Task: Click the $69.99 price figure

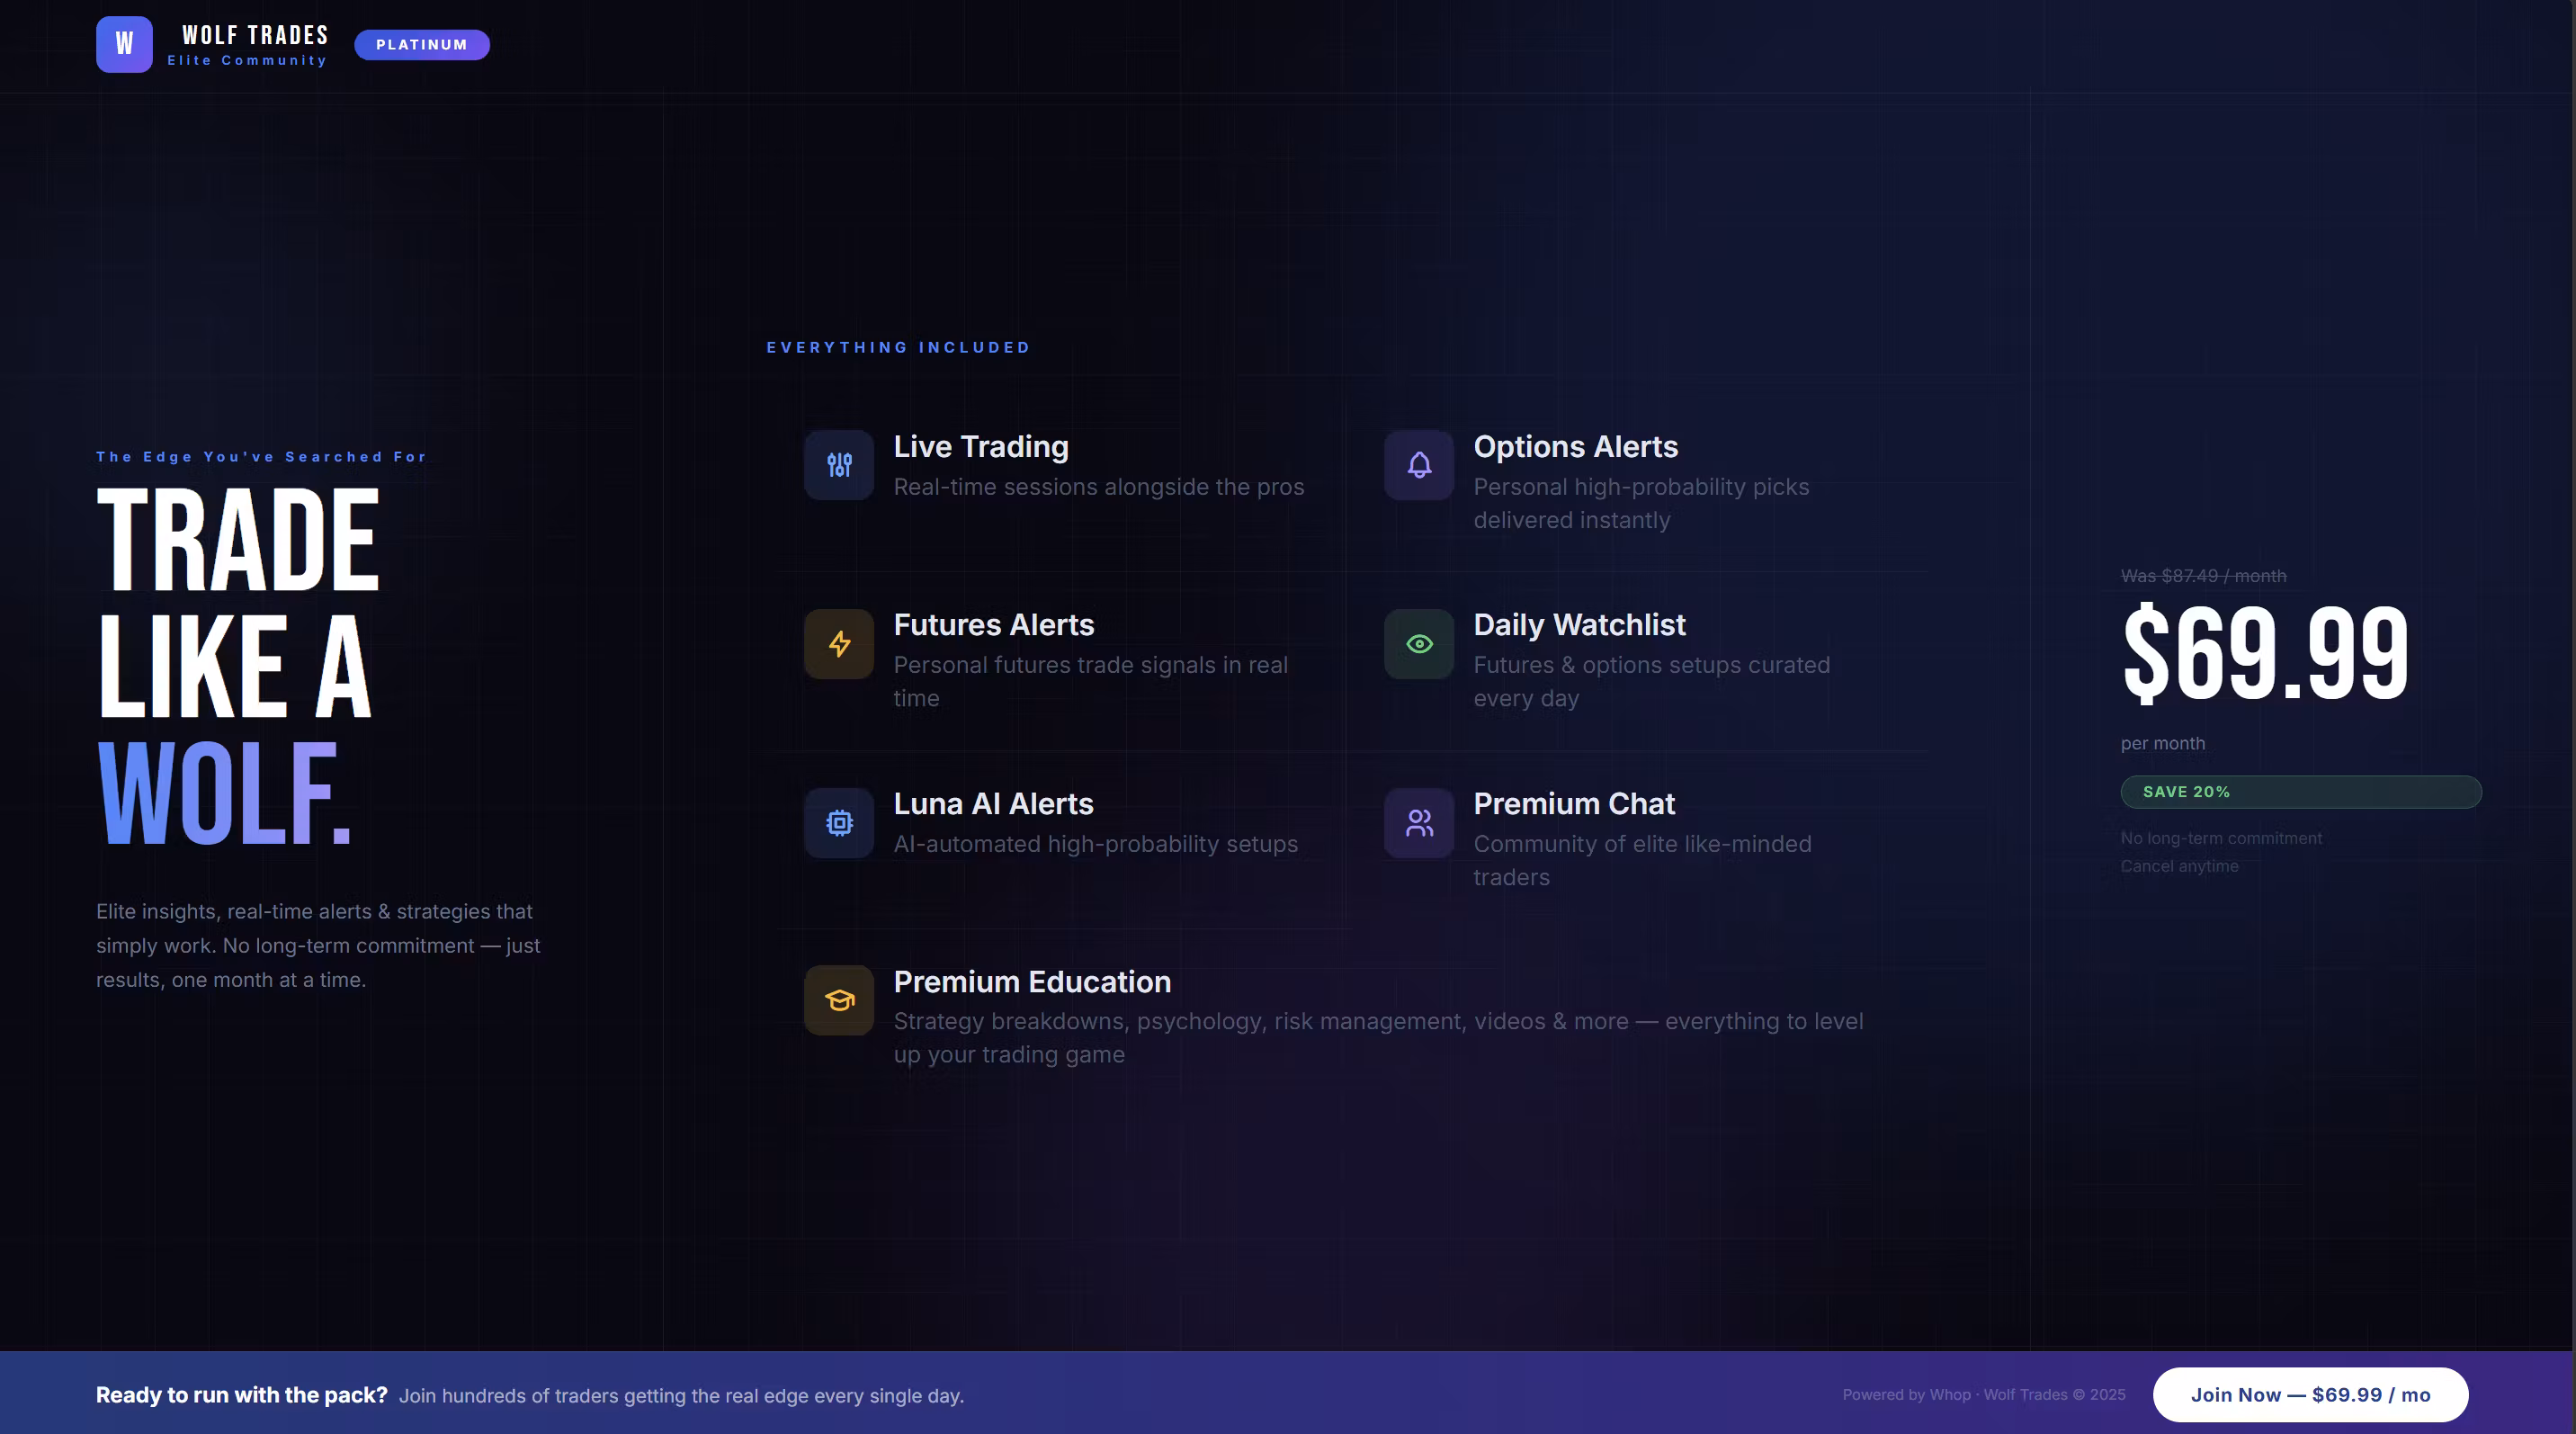Action: coord(2265,654)
